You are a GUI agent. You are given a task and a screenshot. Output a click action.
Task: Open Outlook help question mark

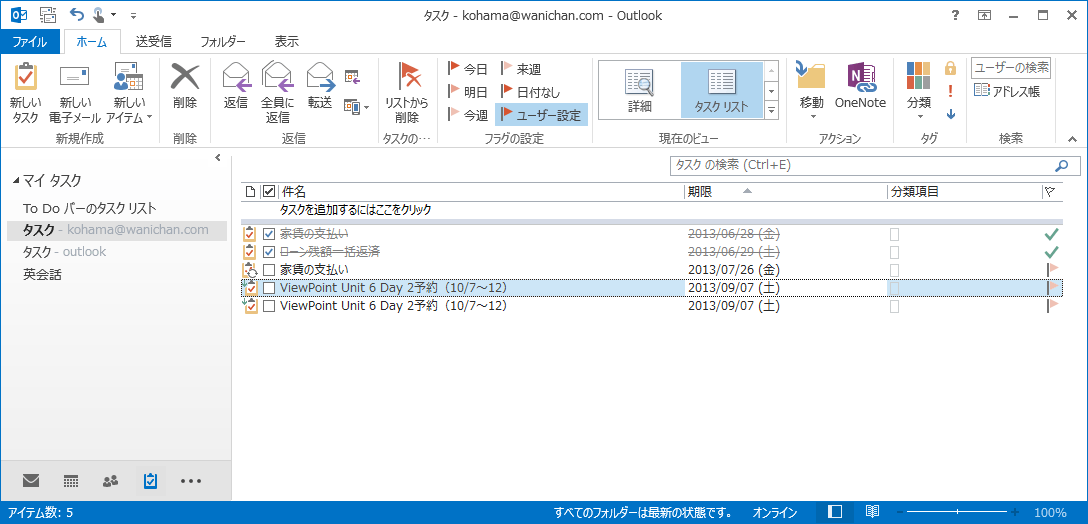[x=955, y=15]
